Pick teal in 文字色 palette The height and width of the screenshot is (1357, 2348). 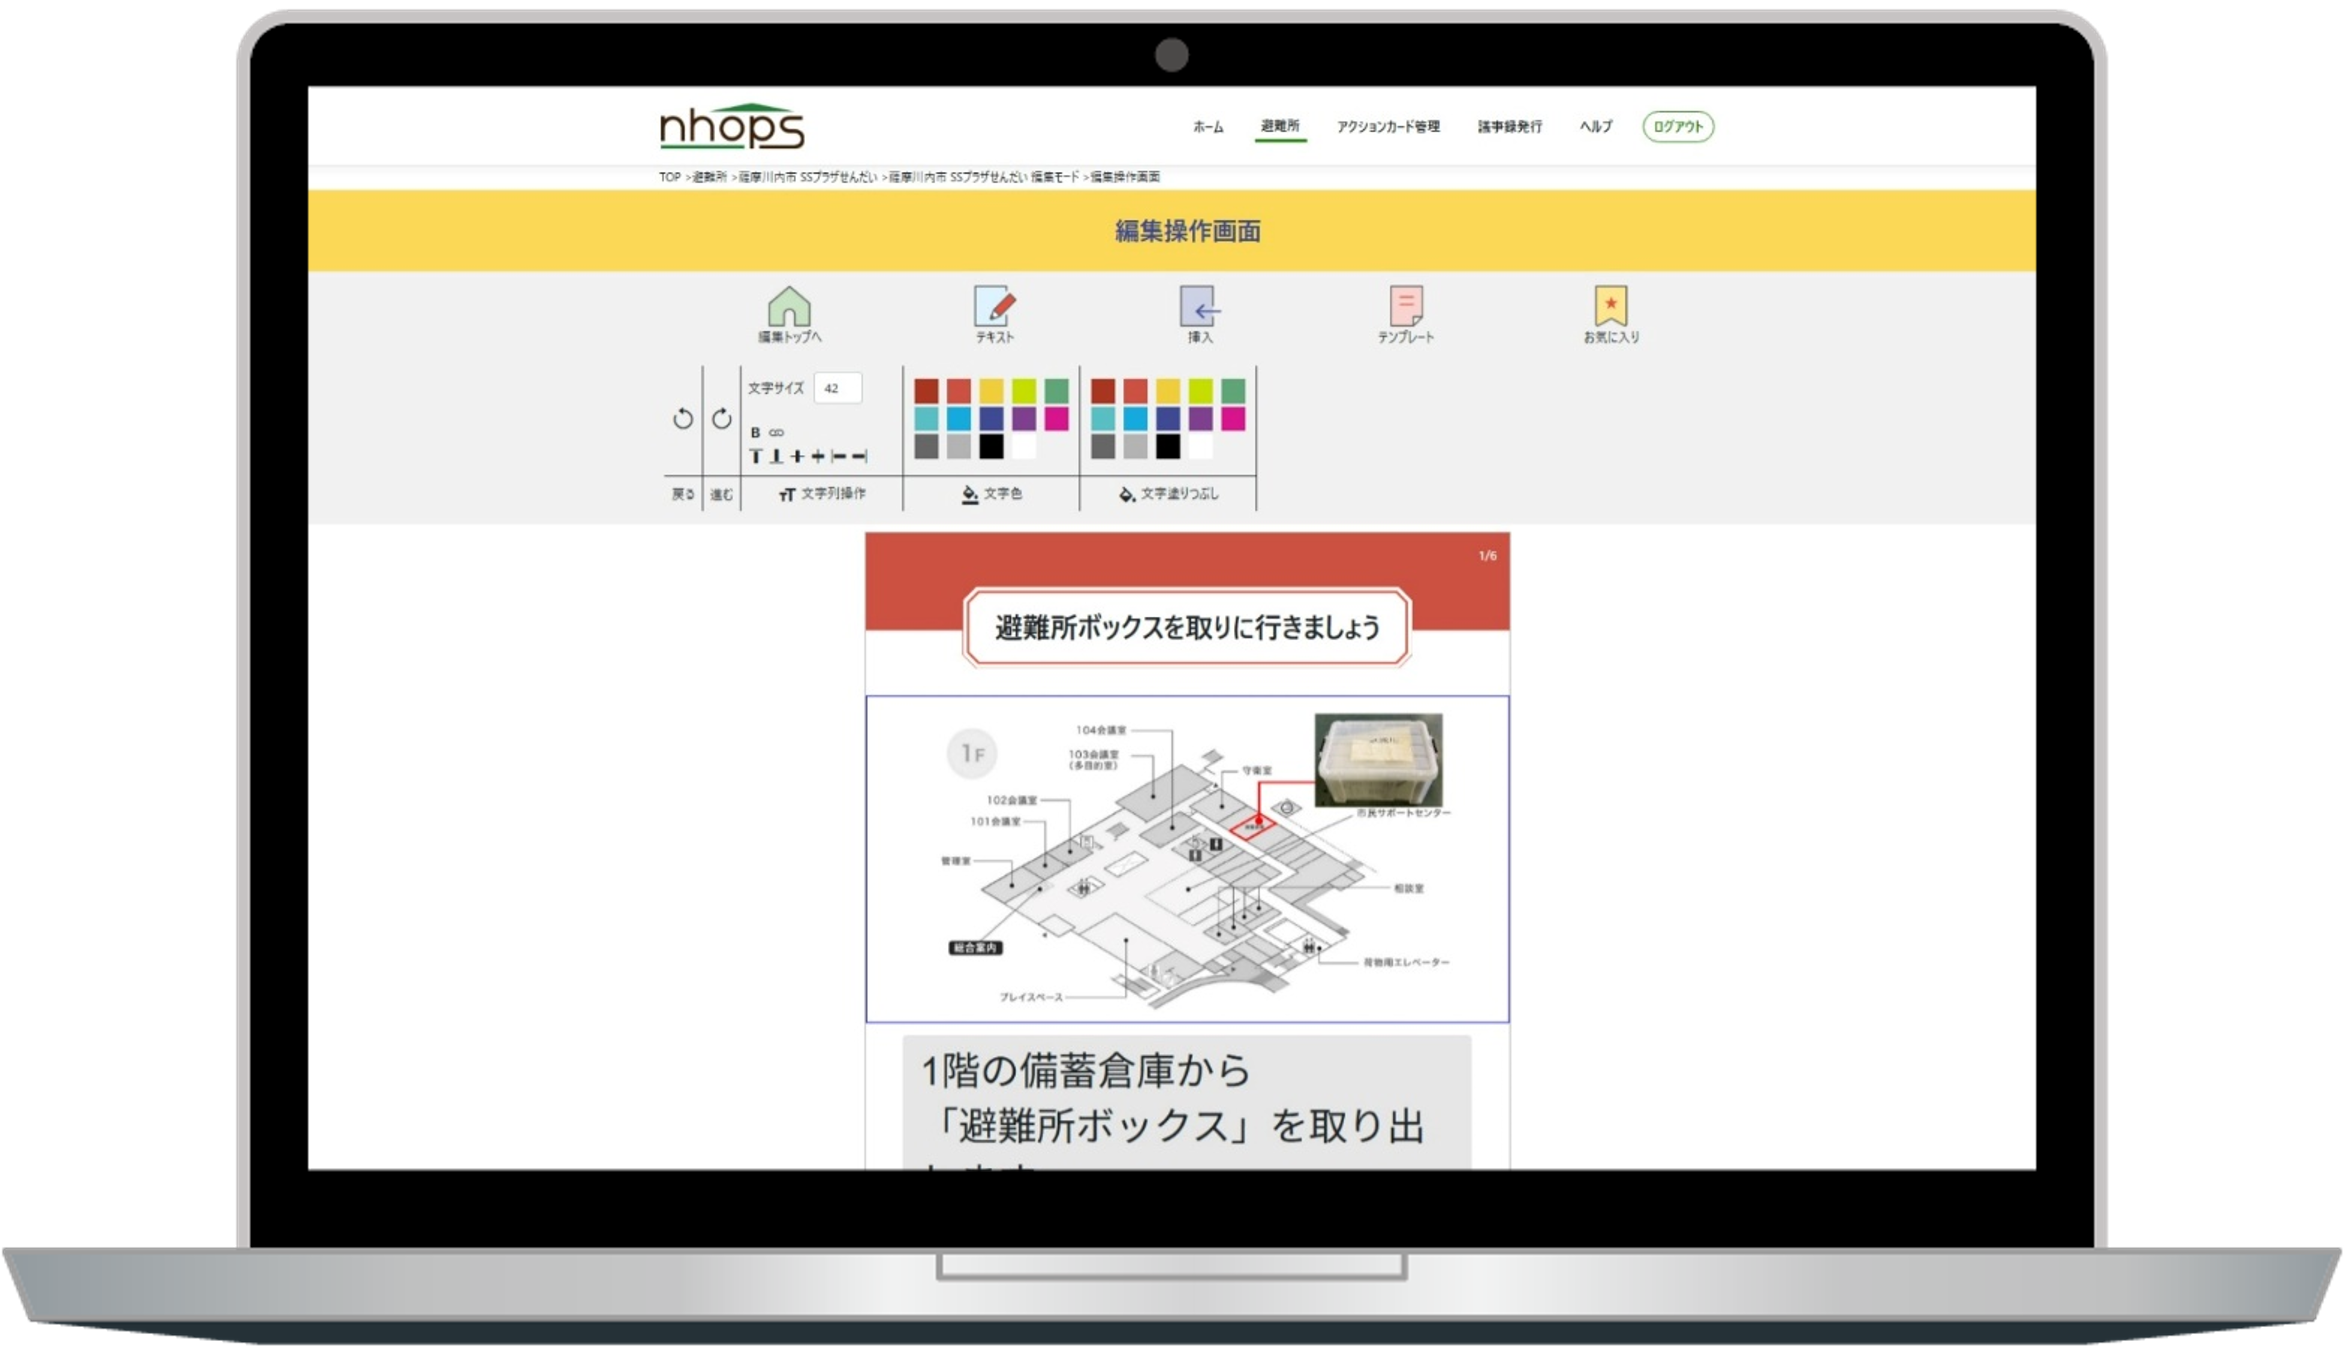(x=926, y=419)
